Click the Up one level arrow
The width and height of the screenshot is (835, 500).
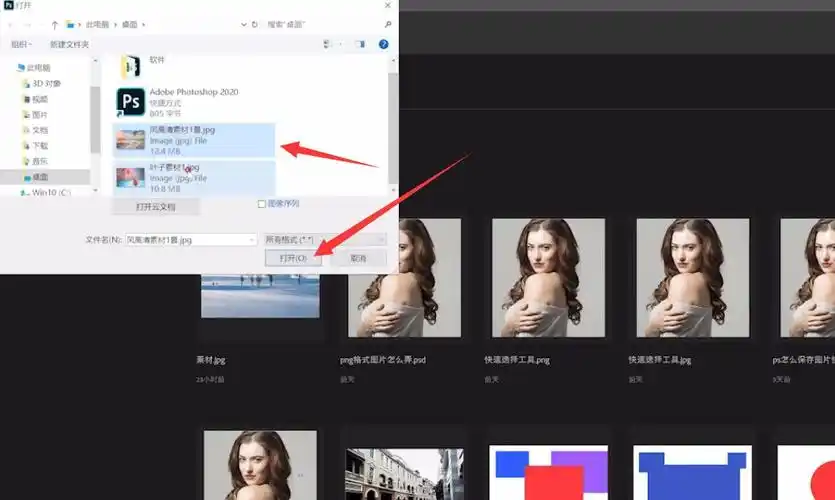[x=54, y=24]
